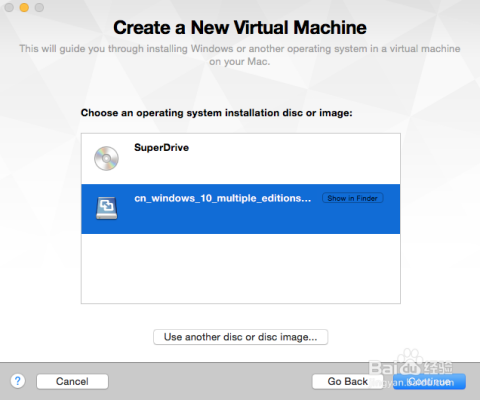480x400 pixels.
Task: Click the gray close window button
Action: pos(9,7)
